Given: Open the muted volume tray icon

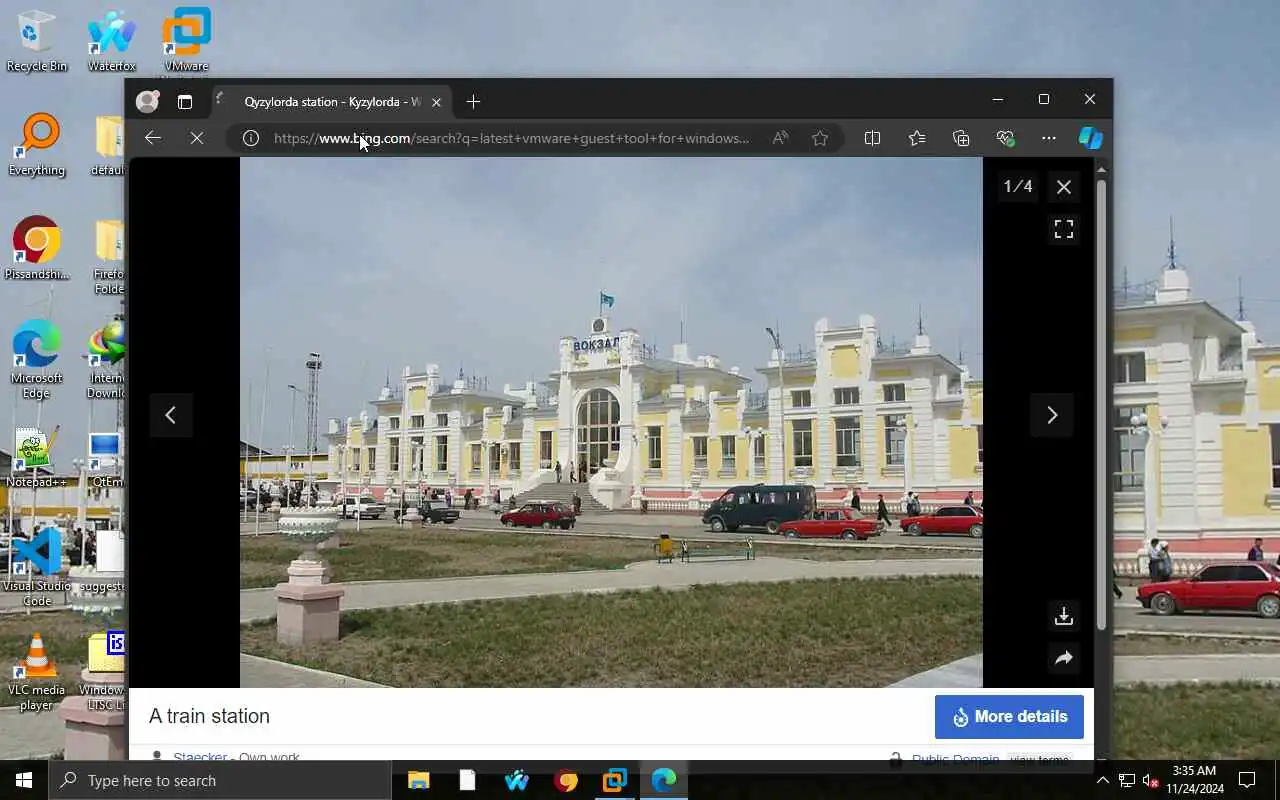Looking at the screenshot, I should point(1150,780).
